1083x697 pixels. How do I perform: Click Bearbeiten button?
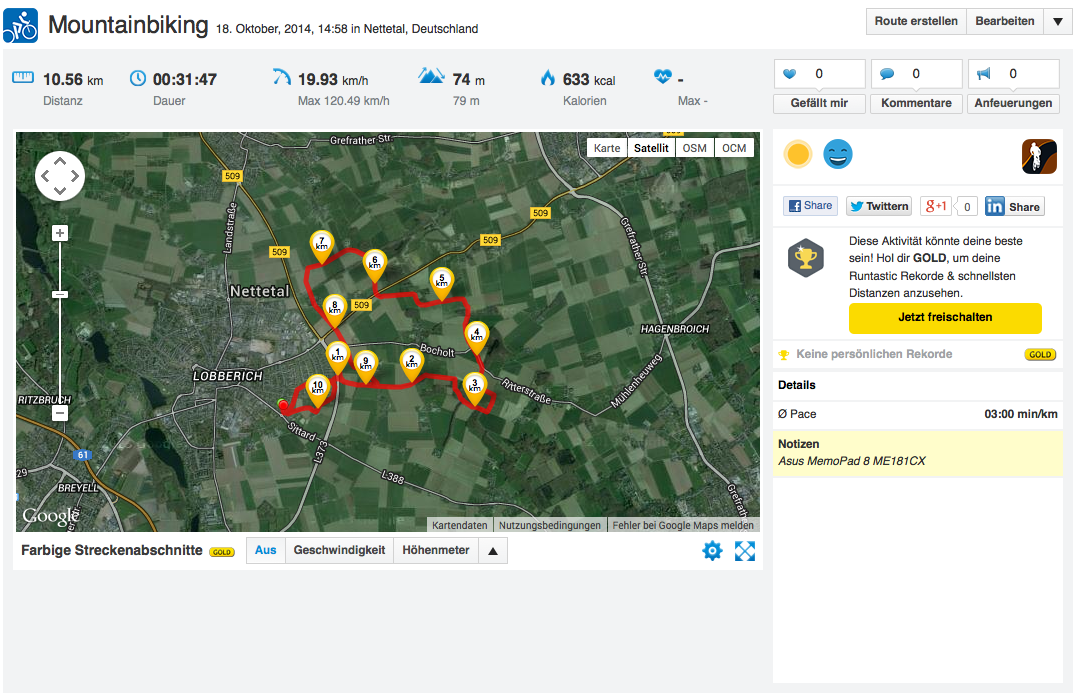coord(1005,21)
